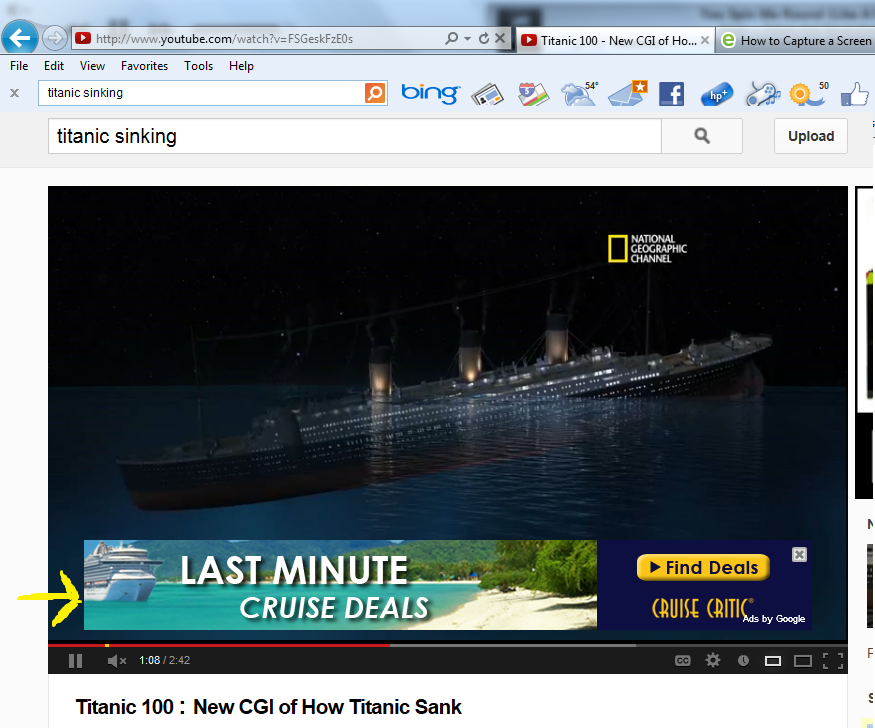
Task: Switch to the 'How to Capture a Screen' tab
Action: pyautogui.click(x=796, y=41)
